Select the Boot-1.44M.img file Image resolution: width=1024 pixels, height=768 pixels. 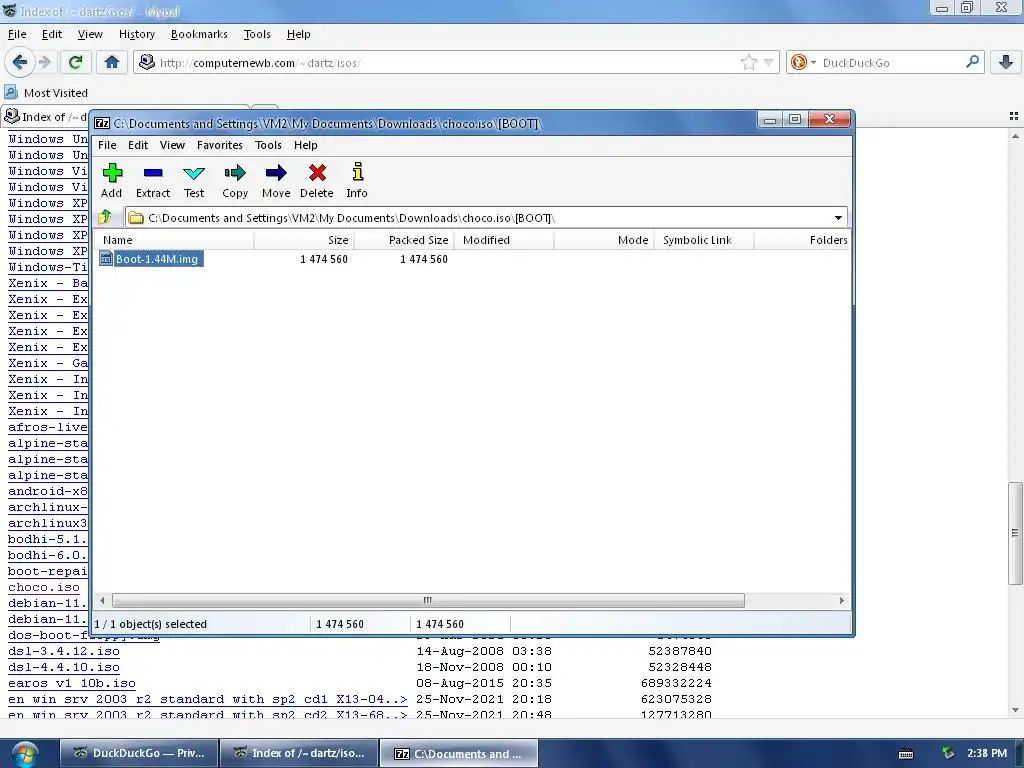pos(152,259)
